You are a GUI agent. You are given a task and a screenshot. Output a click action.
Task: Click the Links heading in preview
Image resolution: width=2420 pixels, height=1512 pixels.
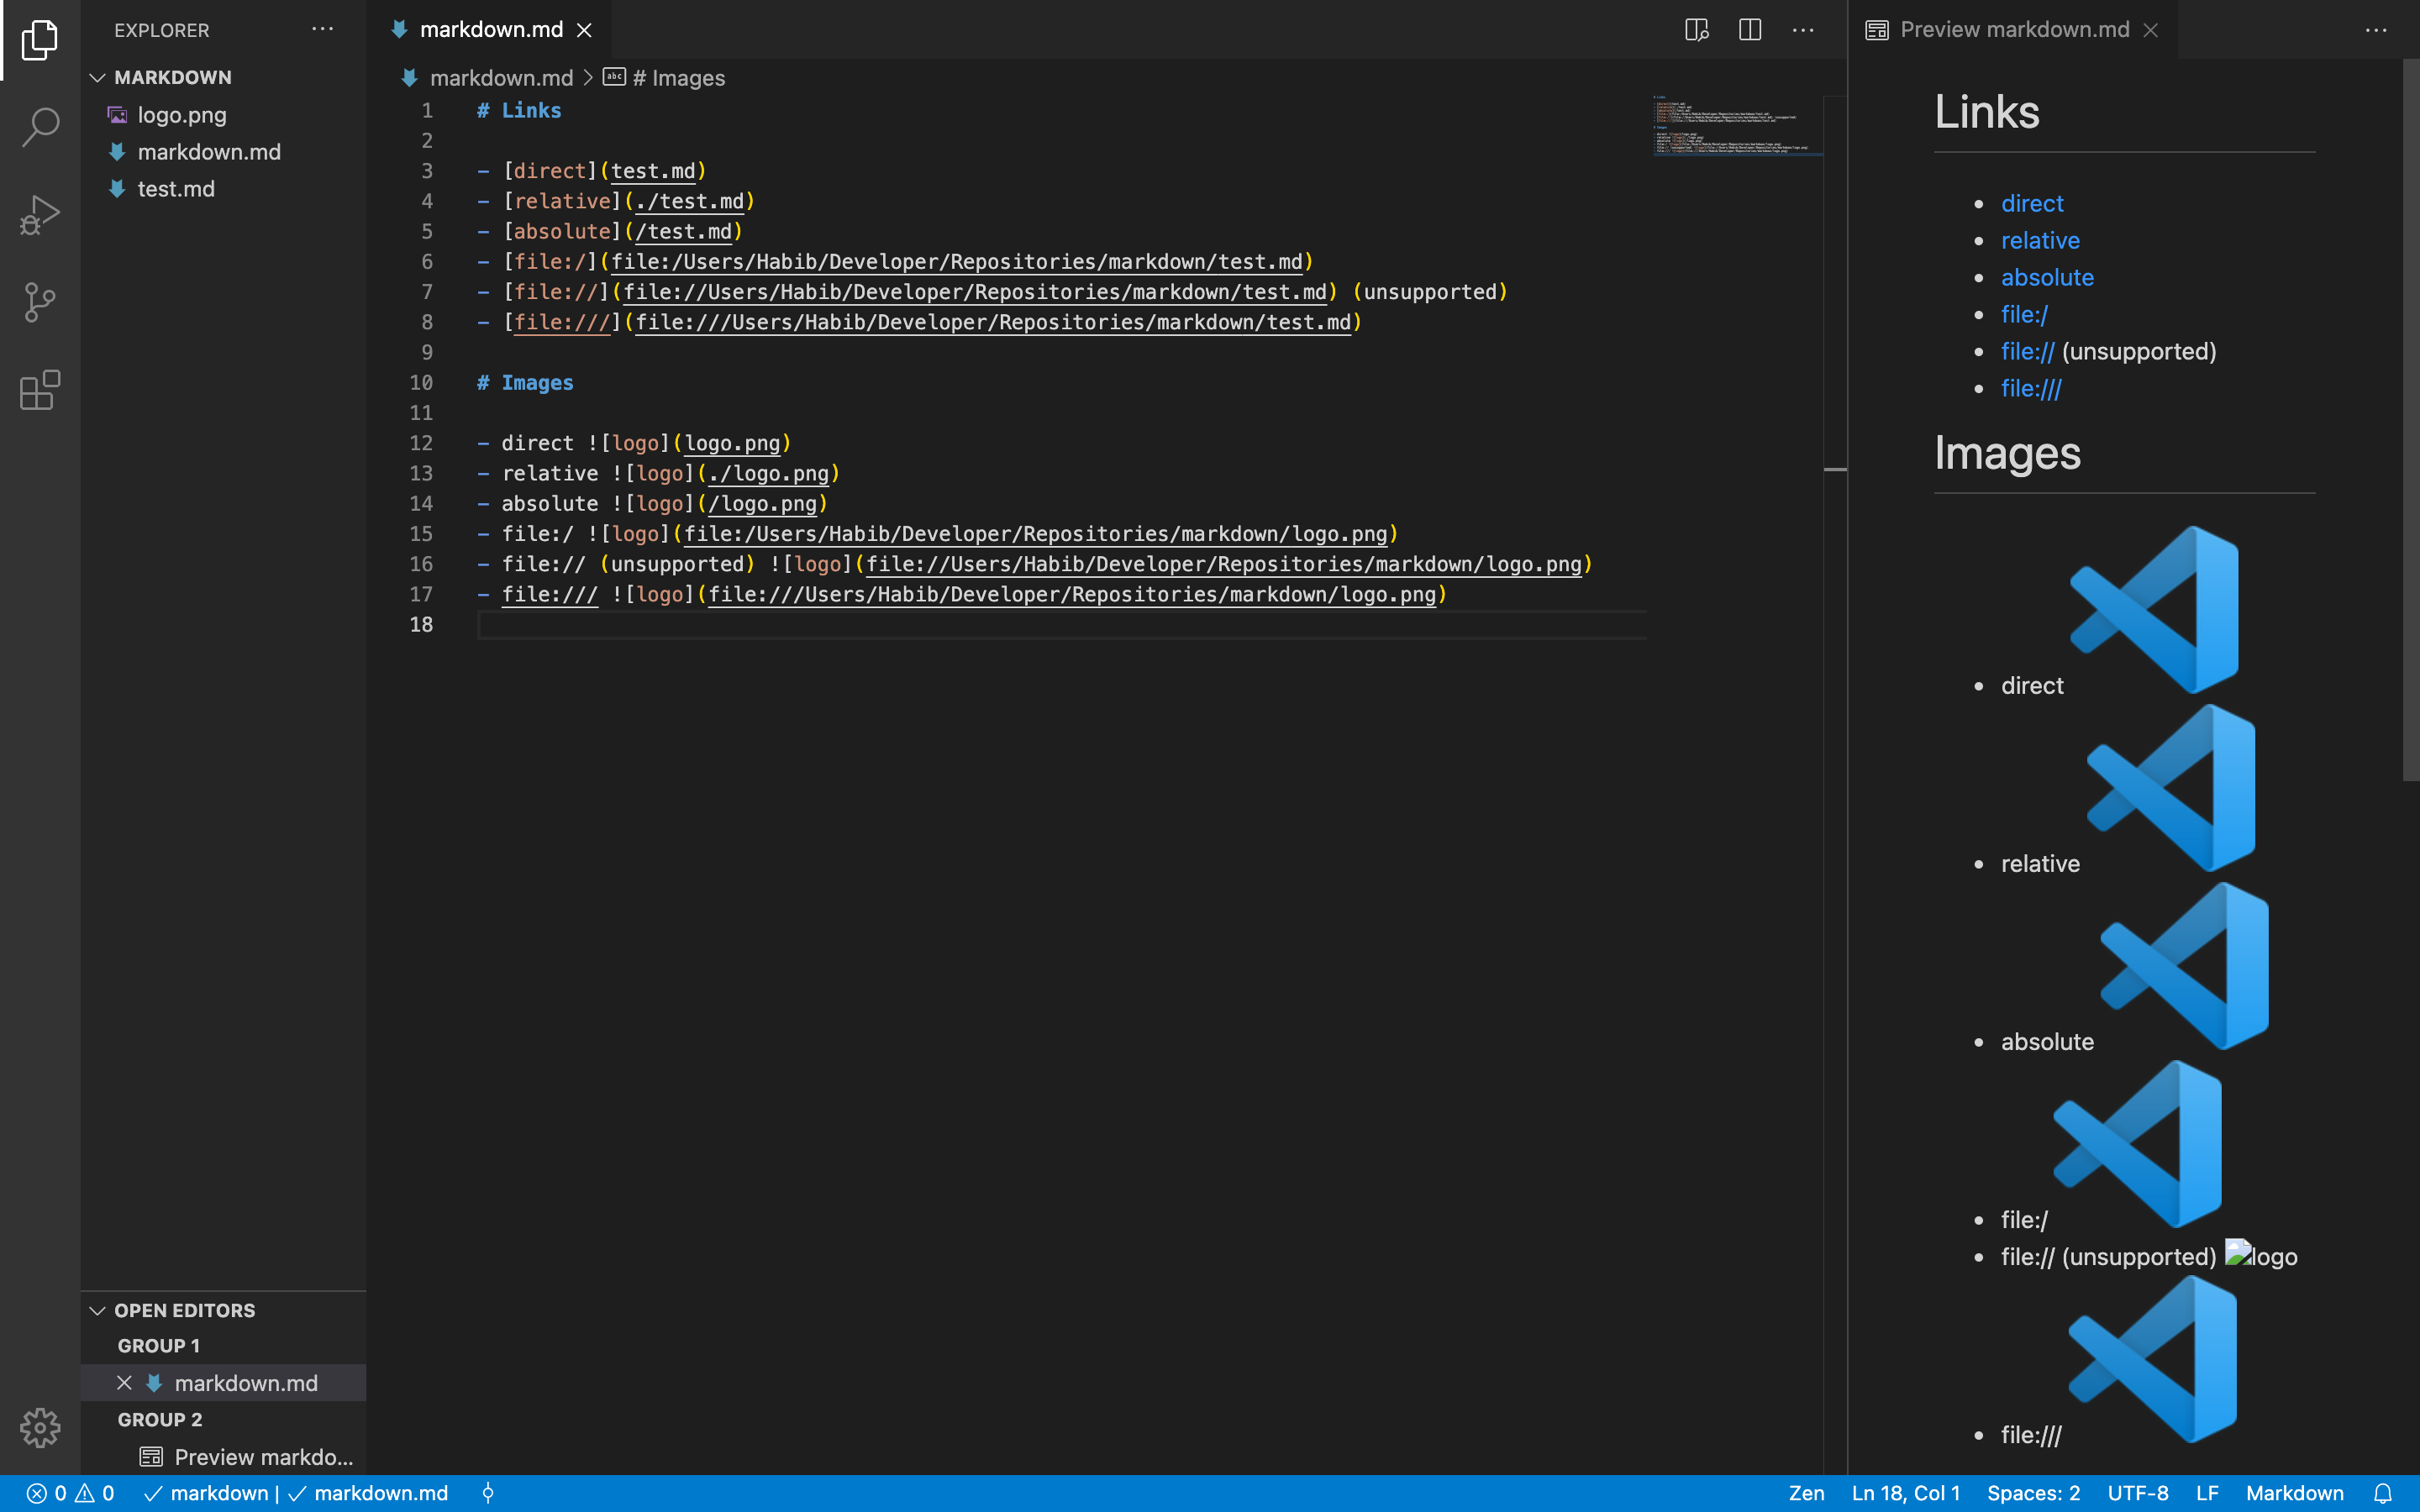coord(1986,111)
